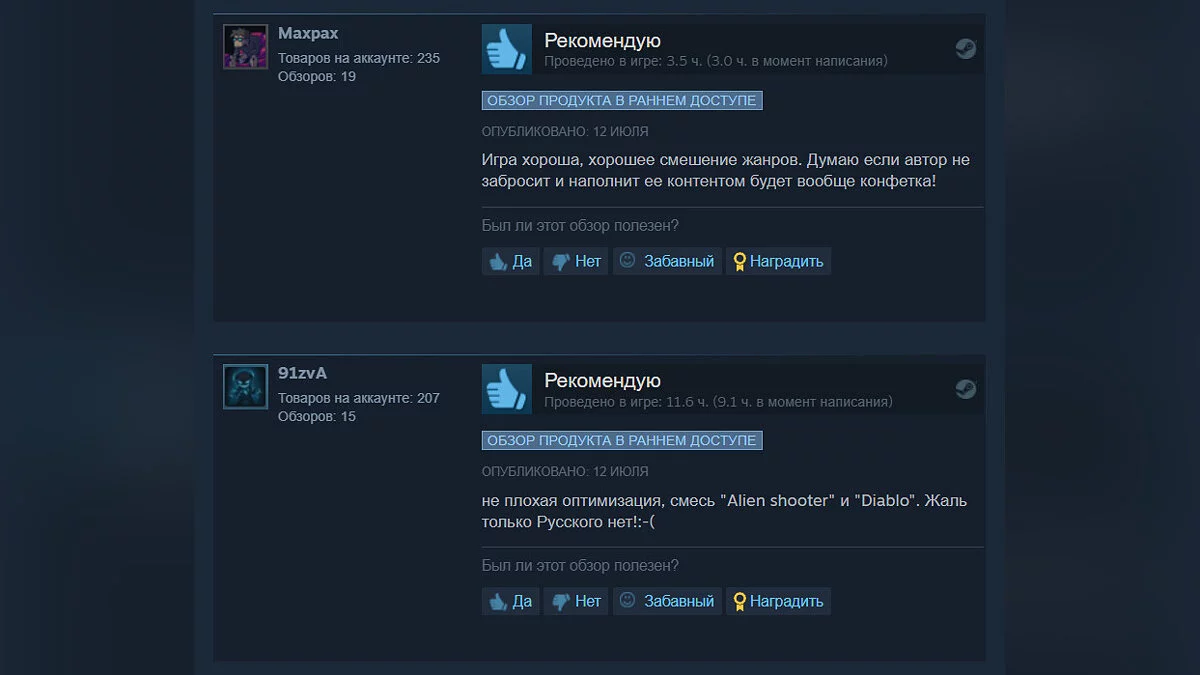
Task: Open the 91zvA profile name link
Action: point(302,373)
